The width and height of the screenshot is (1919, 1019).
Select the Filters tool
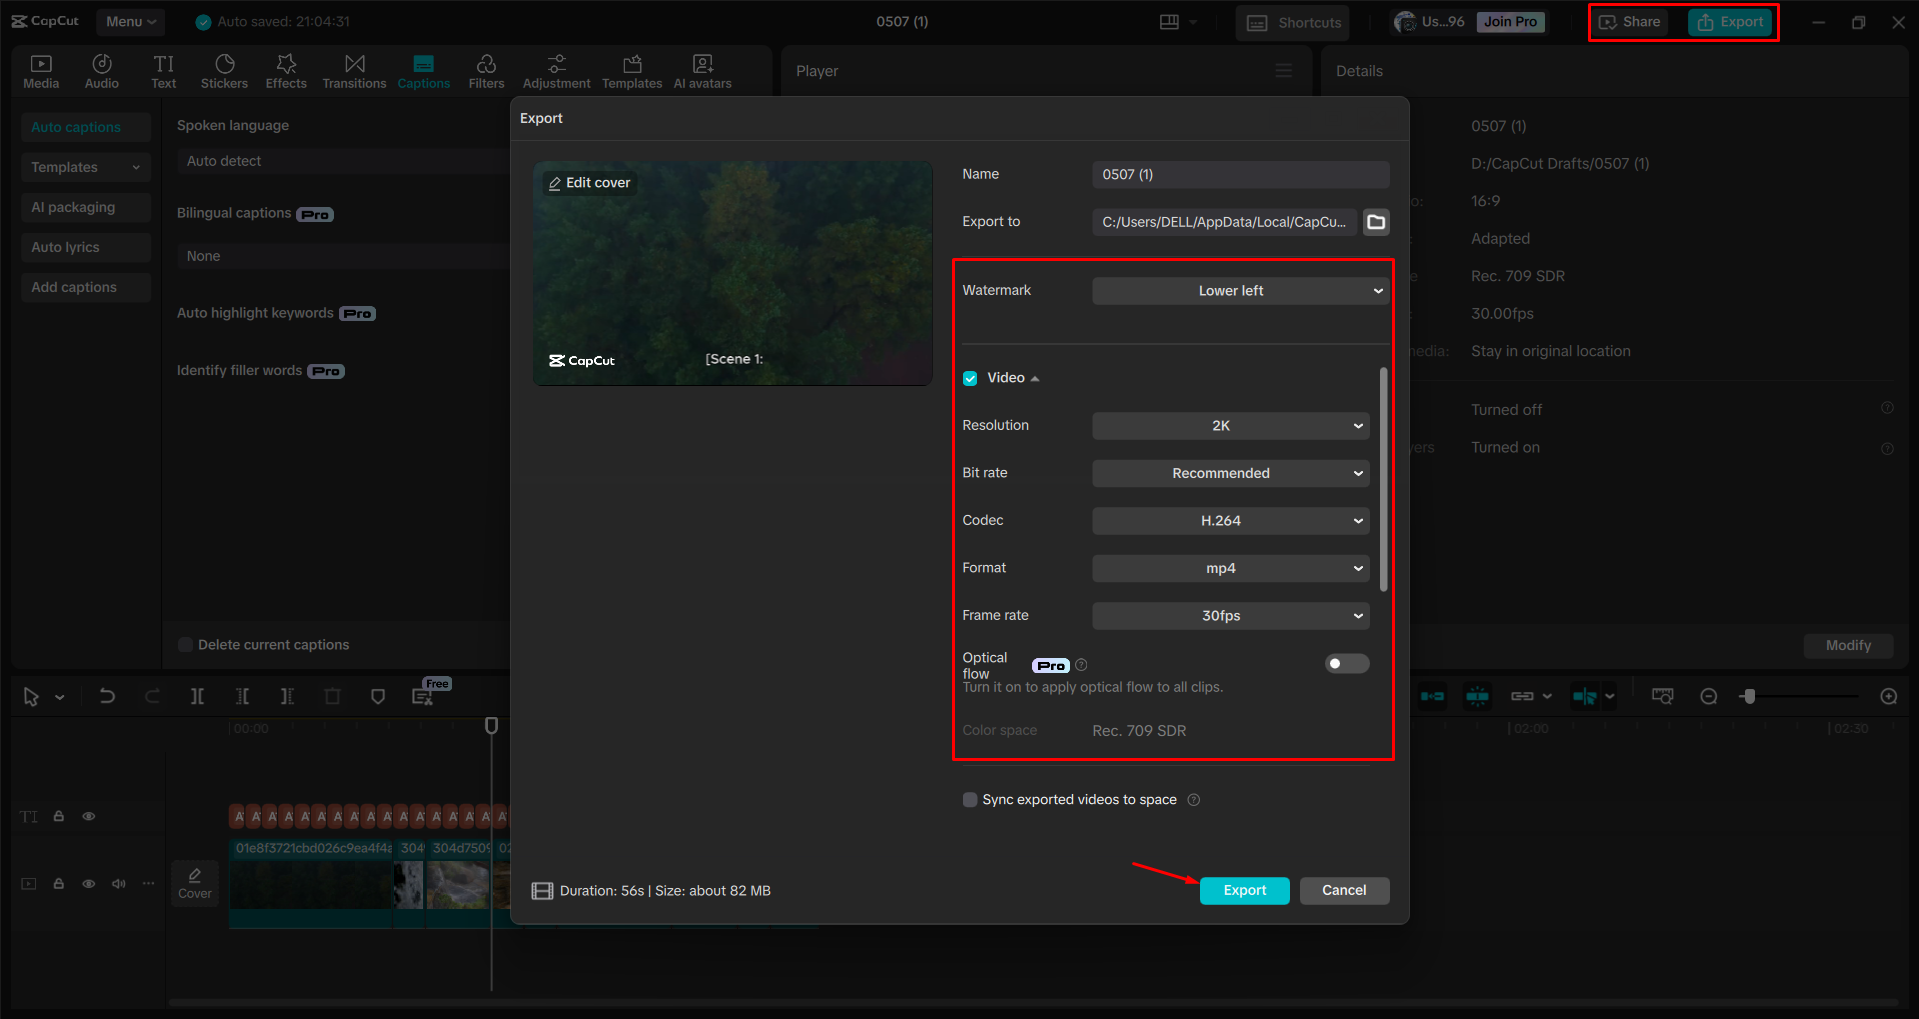click(486, 70)
